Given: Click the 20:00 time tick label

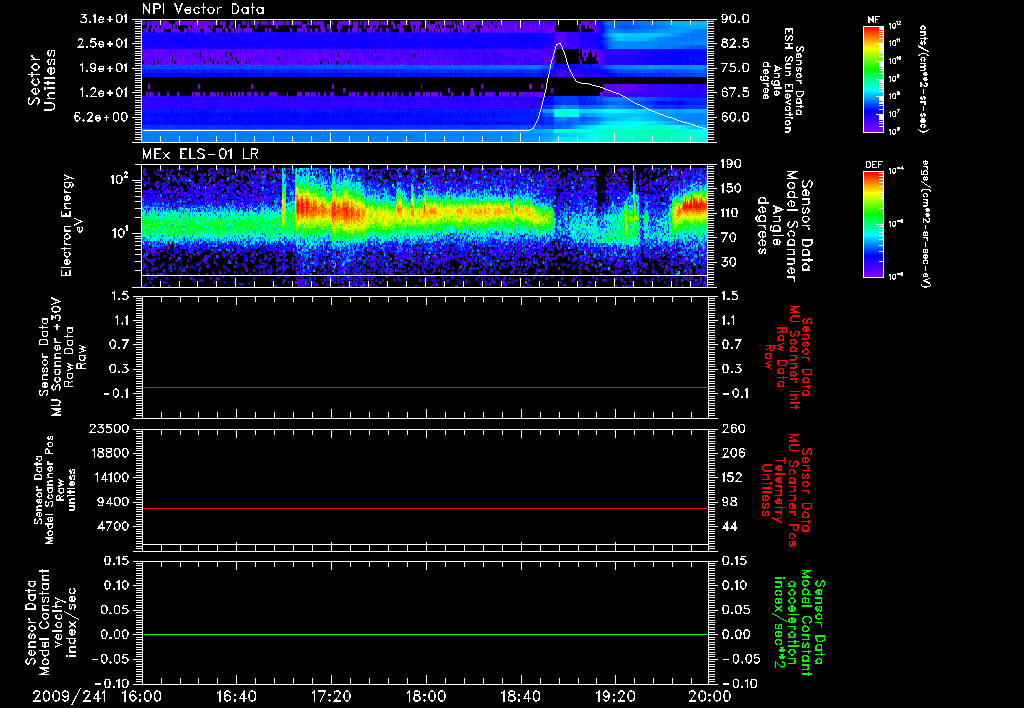Looking at the screenshot, I should tap(710, 697).
